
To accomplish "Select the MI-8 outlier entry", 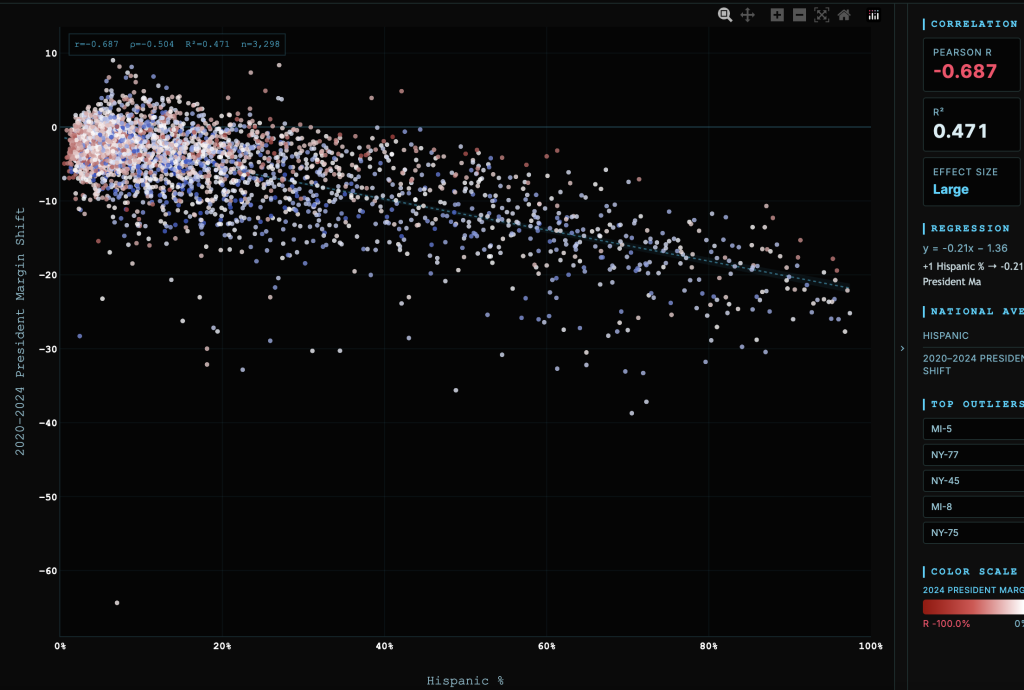I will pyautogui.click(x=973, y=507).
